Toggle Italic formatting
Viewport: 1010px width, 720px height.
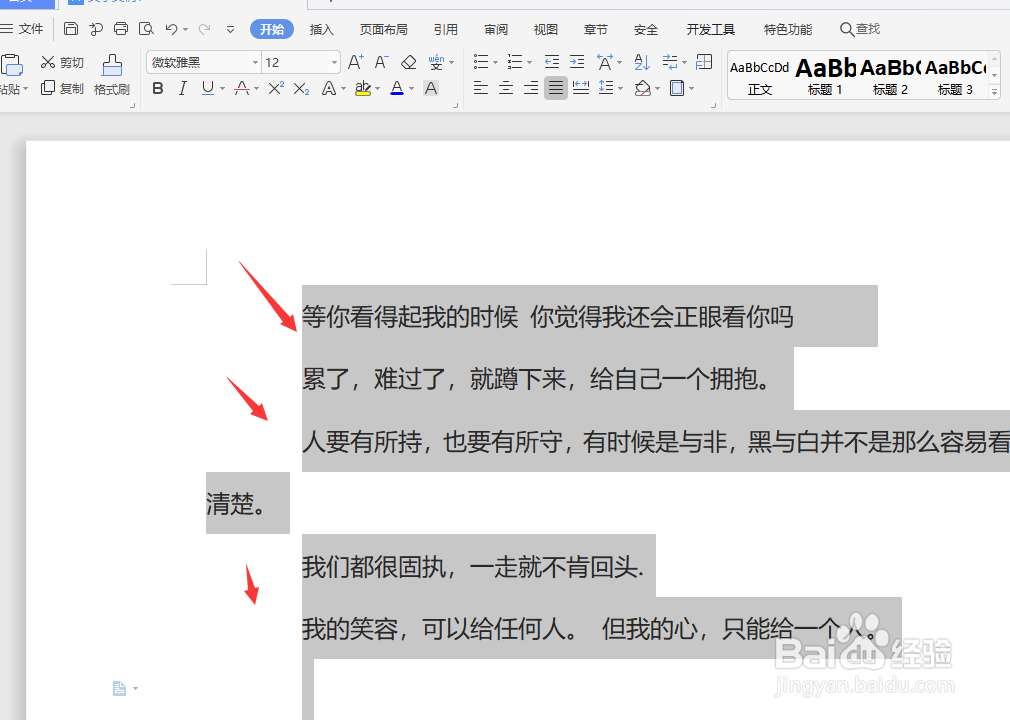pyautogui.click(x=183, y=88)
